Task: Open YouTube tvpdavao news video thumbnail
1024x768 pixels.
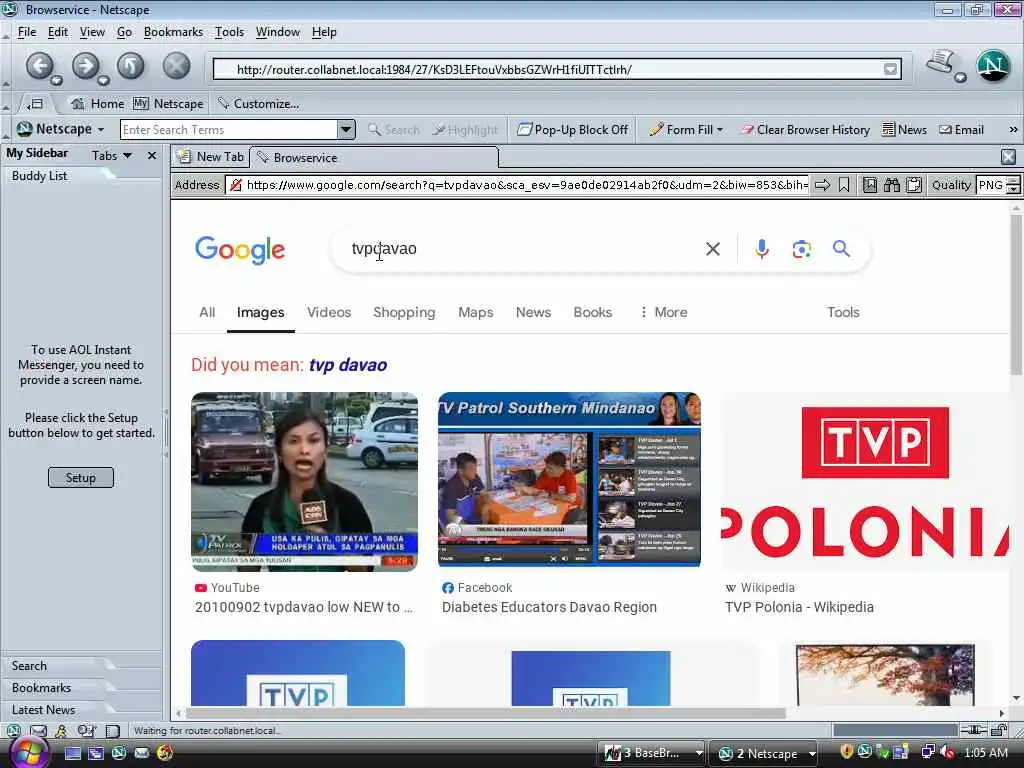Action: click(304, 482)
